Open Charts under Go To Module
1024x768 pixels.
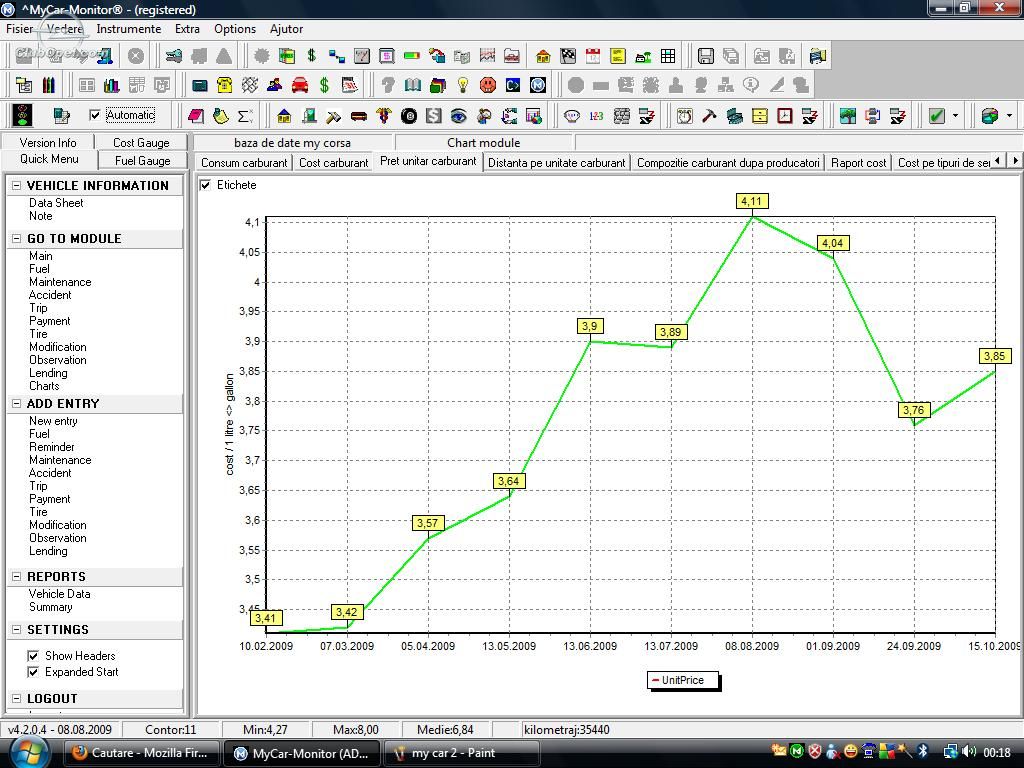click(44, 386)
